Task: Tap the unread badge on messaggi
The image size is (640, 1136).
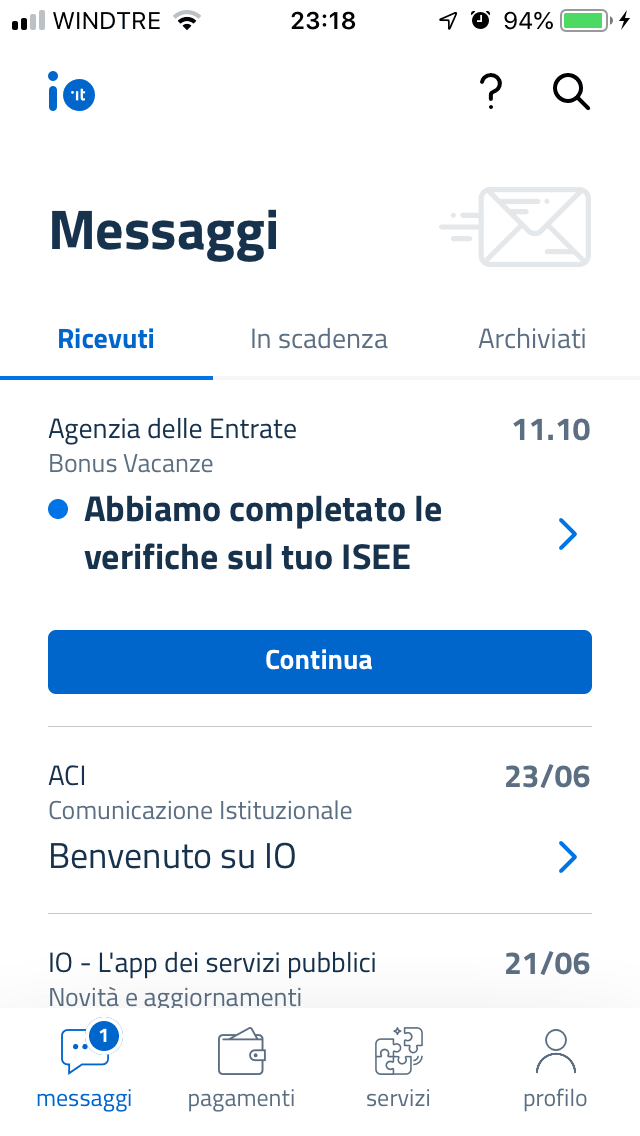Action: (x=103, y=1037)
